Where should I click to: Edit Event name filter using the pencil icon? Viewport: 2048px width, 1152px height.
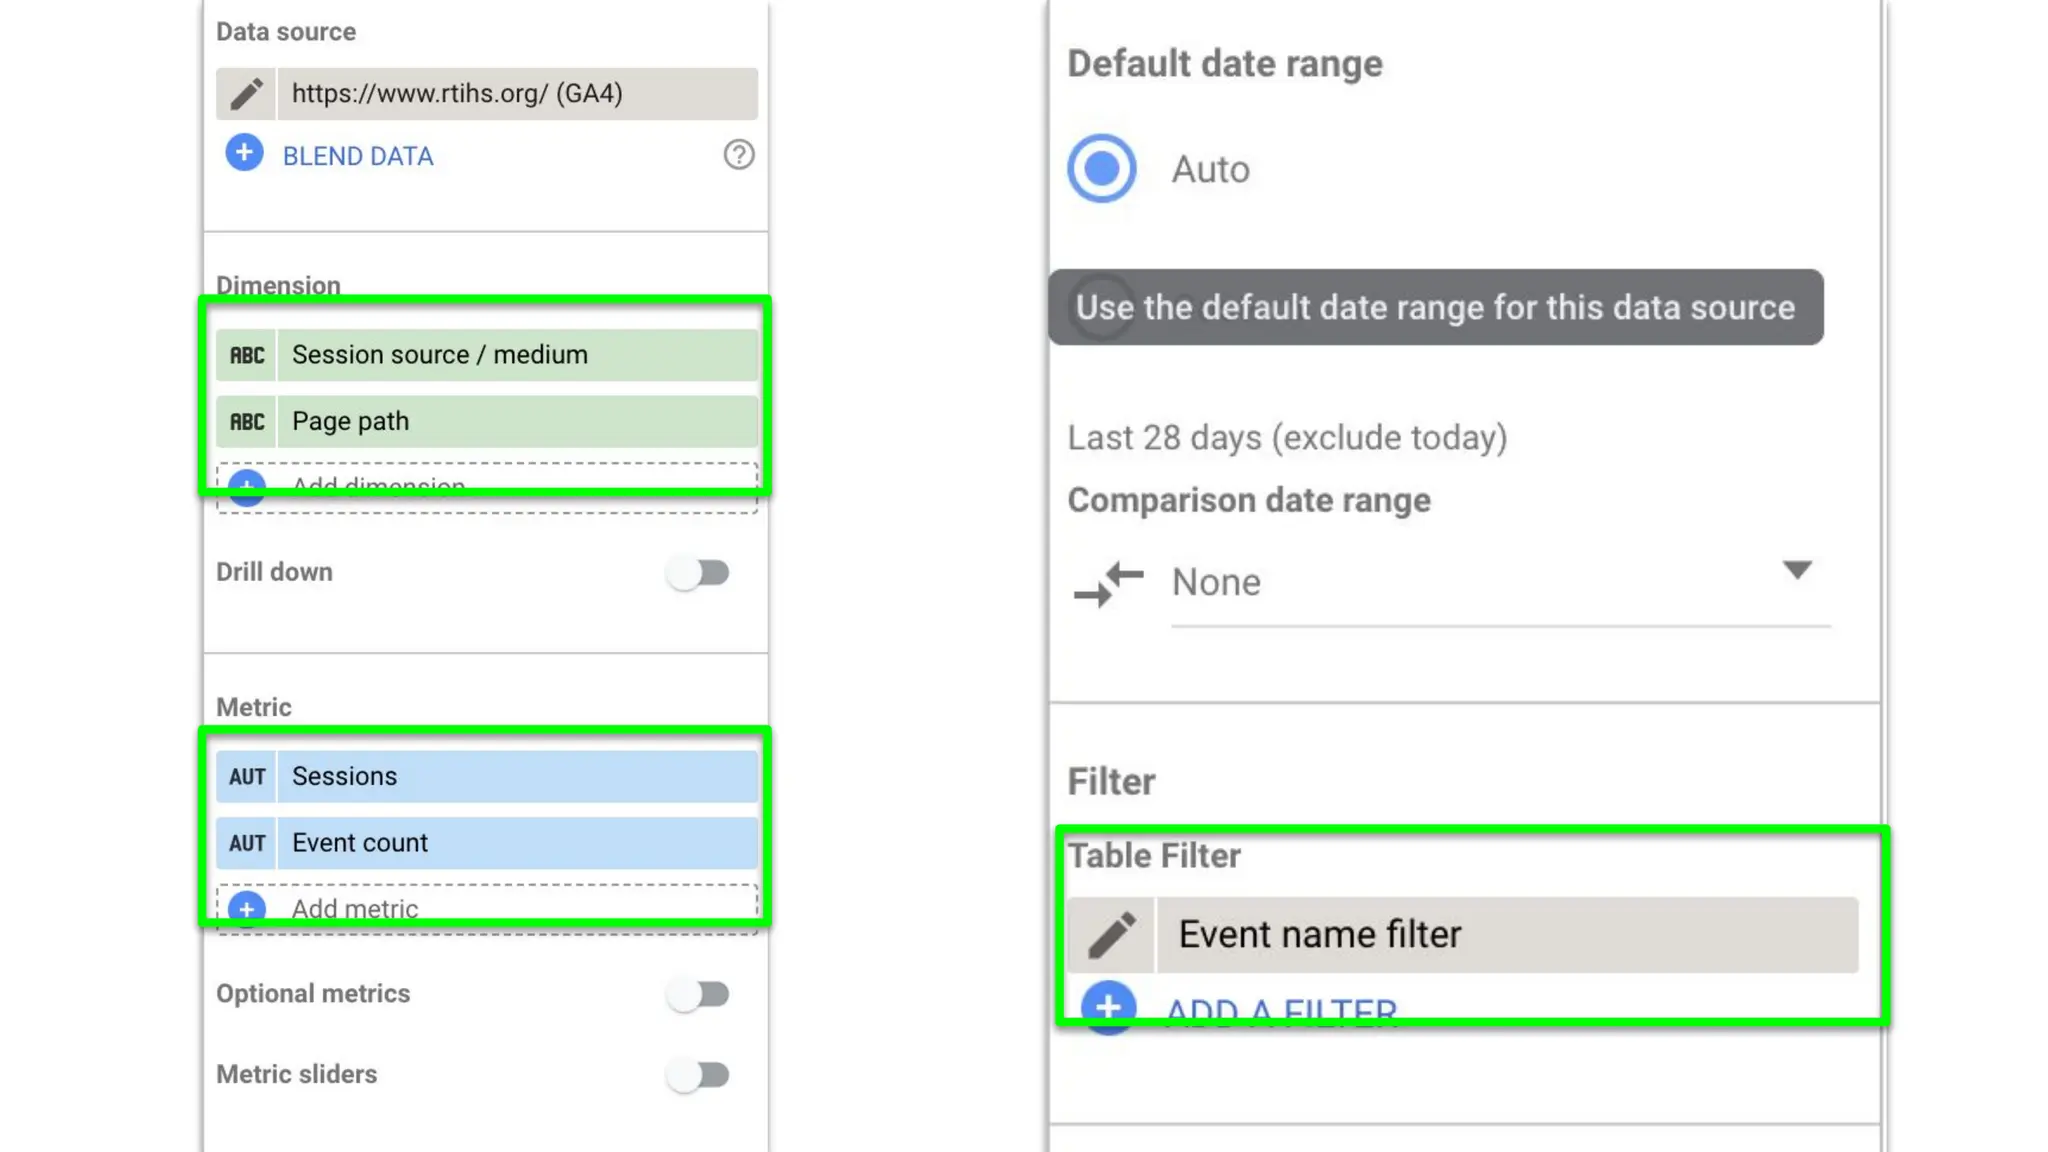[1111, 935]
